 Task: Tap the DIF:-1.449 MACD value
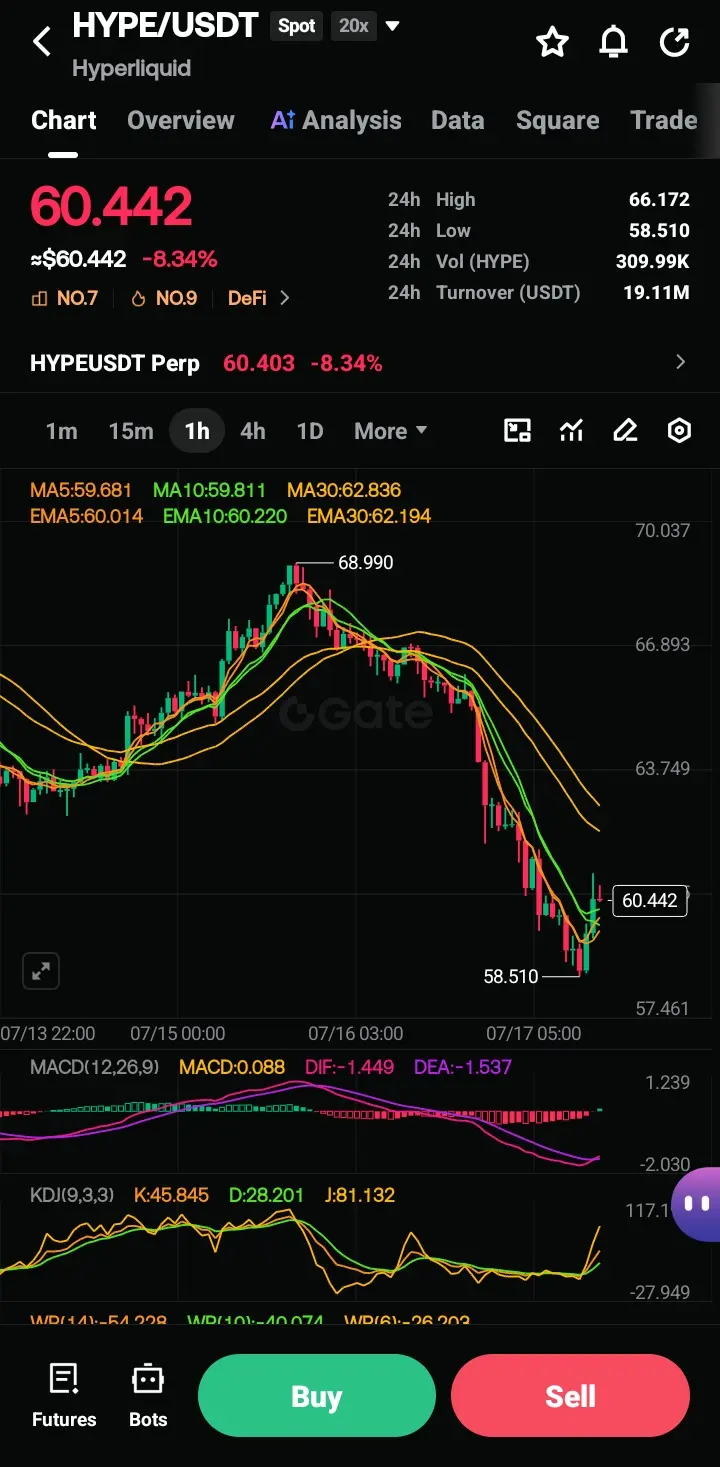(x=348, y=1067)
